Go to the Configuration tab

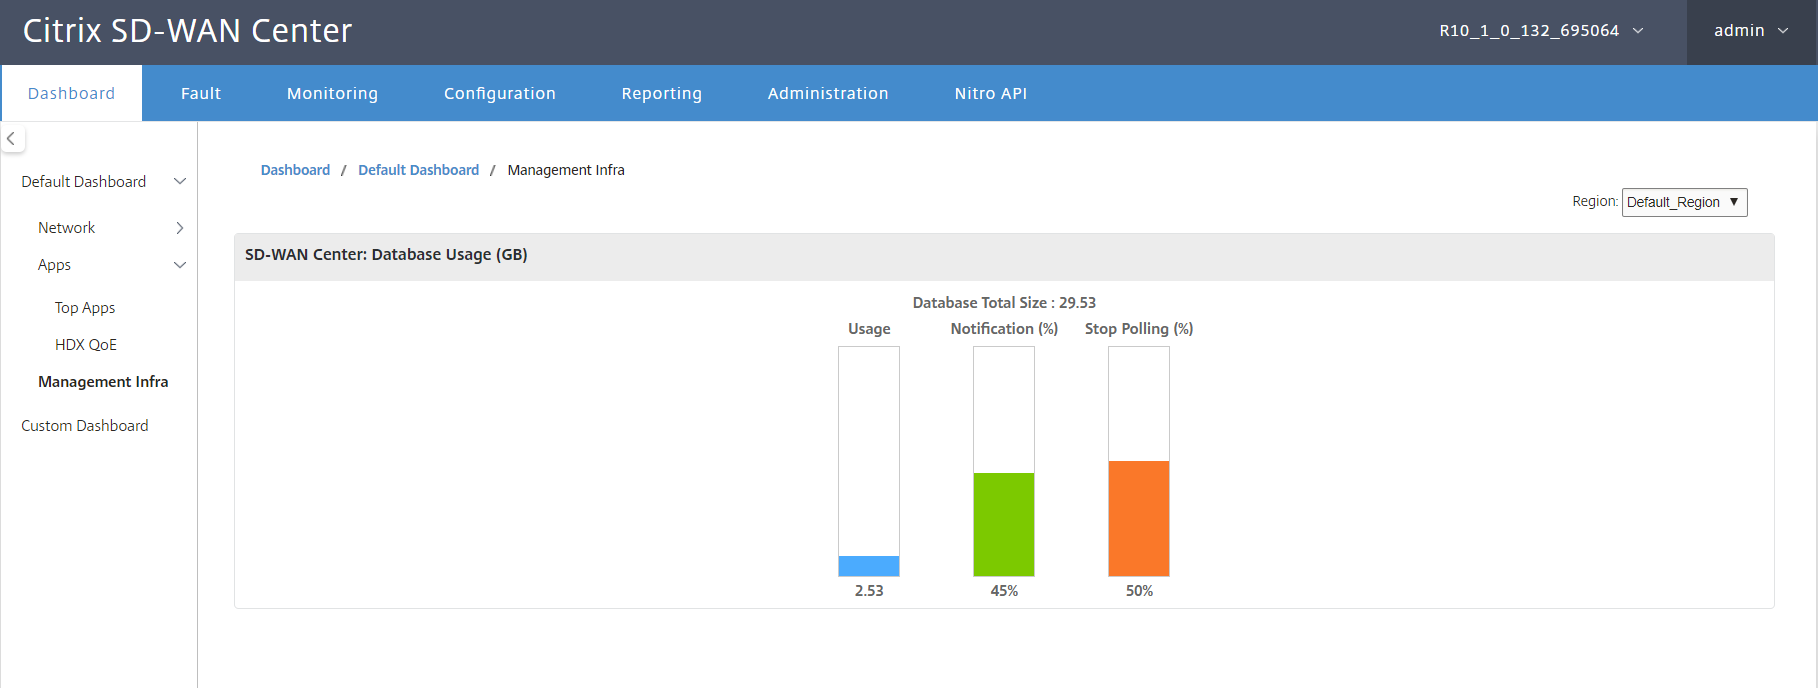(x=500, y=93)
